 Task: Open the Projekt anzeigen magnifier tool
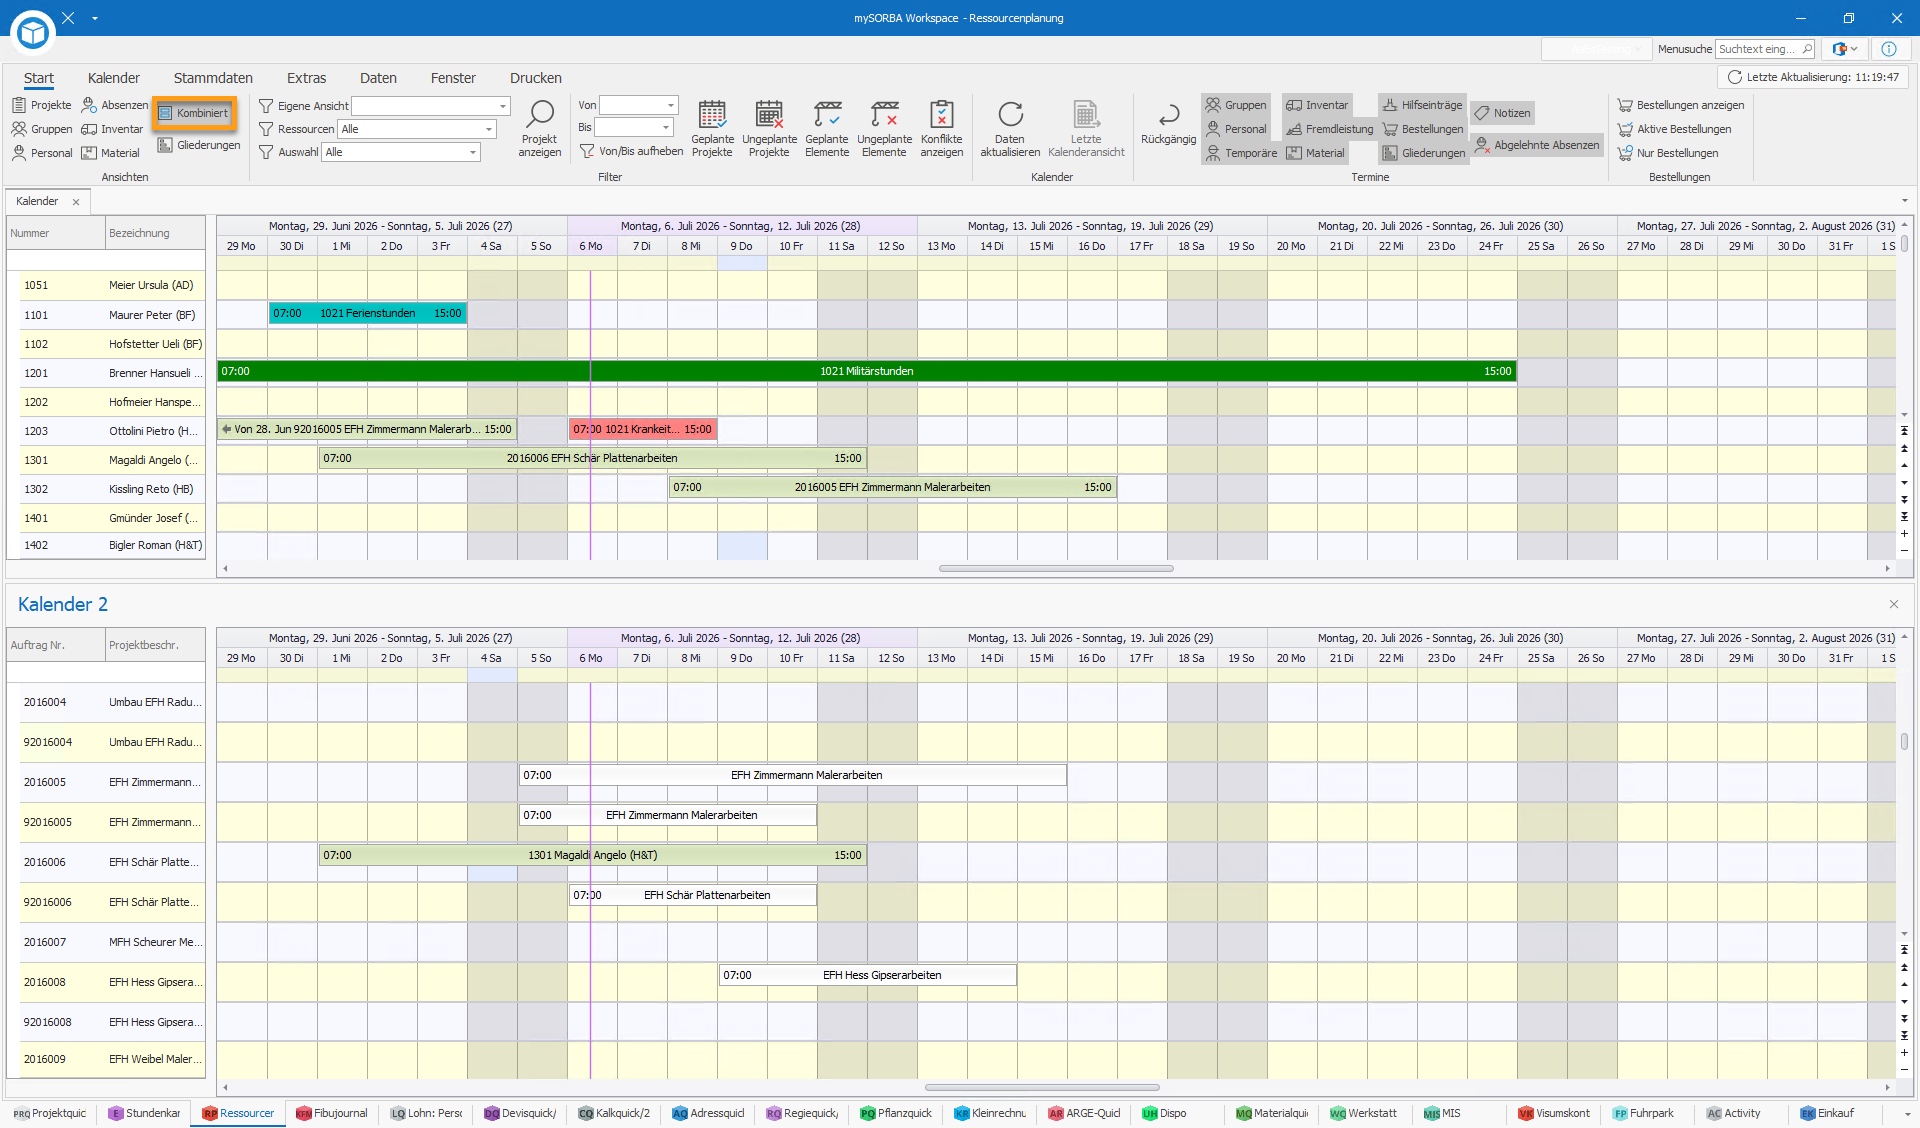[x=539, y=128]
